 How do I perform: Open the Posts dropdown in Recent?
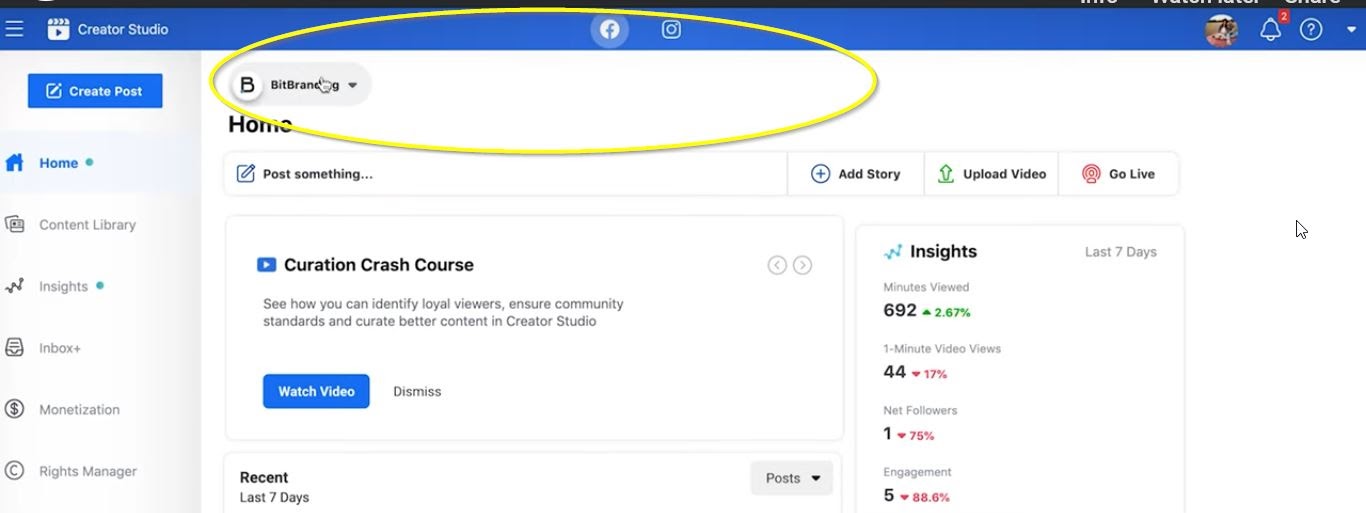click(x=792, y=478)
